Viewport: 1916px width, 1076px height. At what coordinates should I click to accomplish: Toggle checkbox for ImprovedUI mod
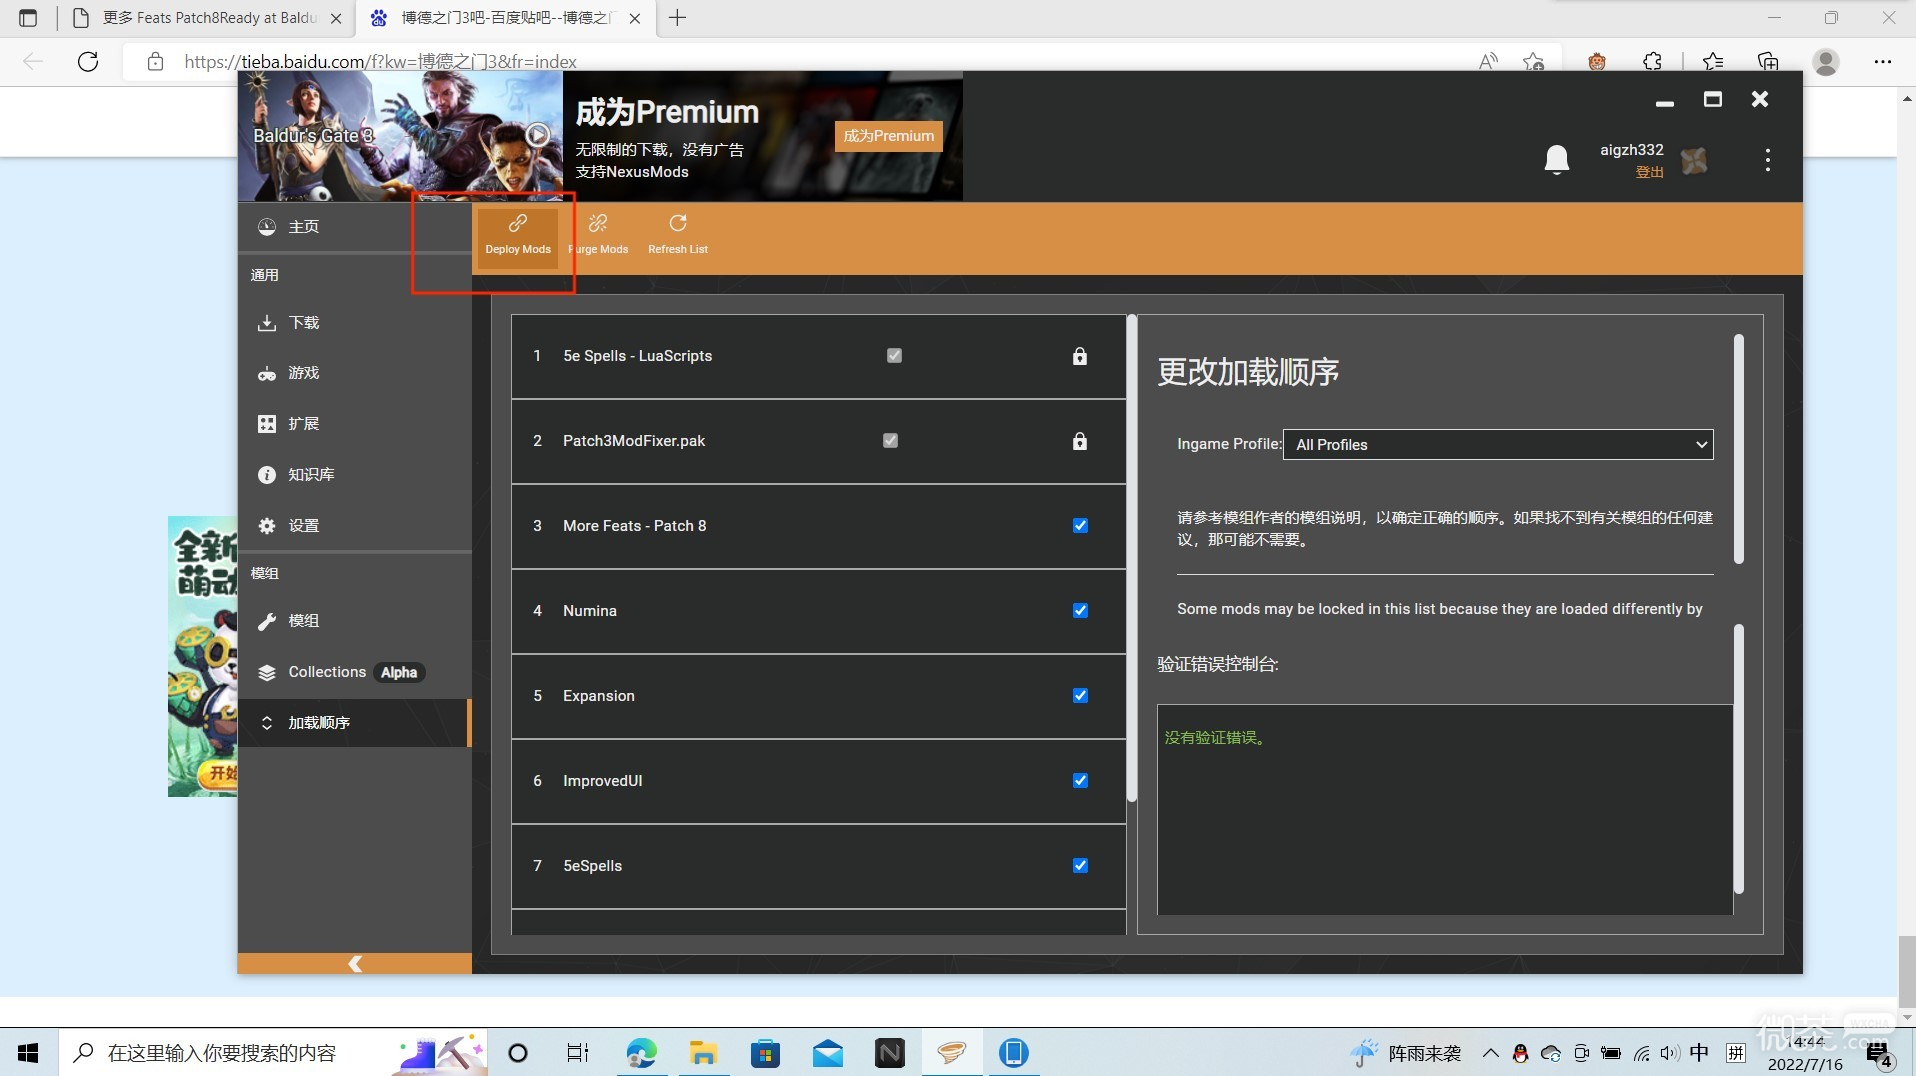click(x=1080, y=781)
